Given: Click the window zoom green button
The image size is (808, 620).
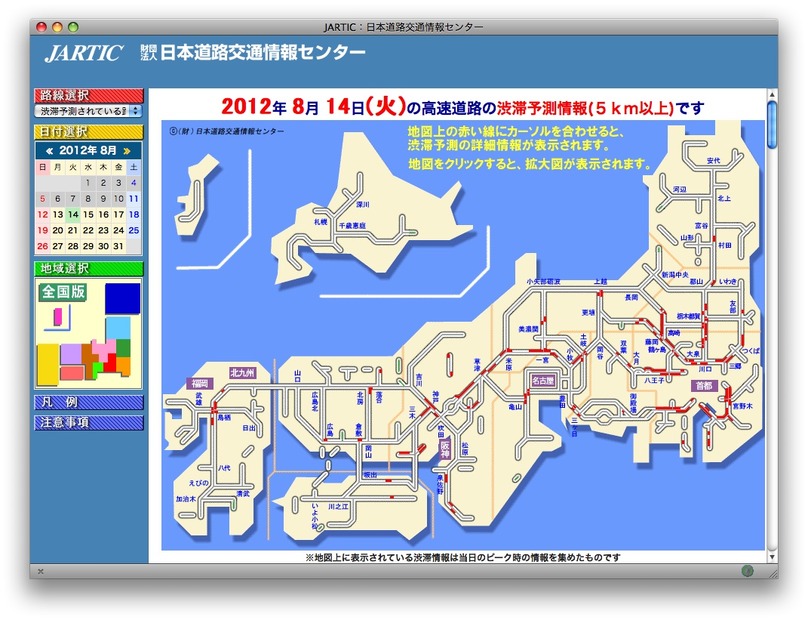Looking at the screenshot, I should 74,27.
